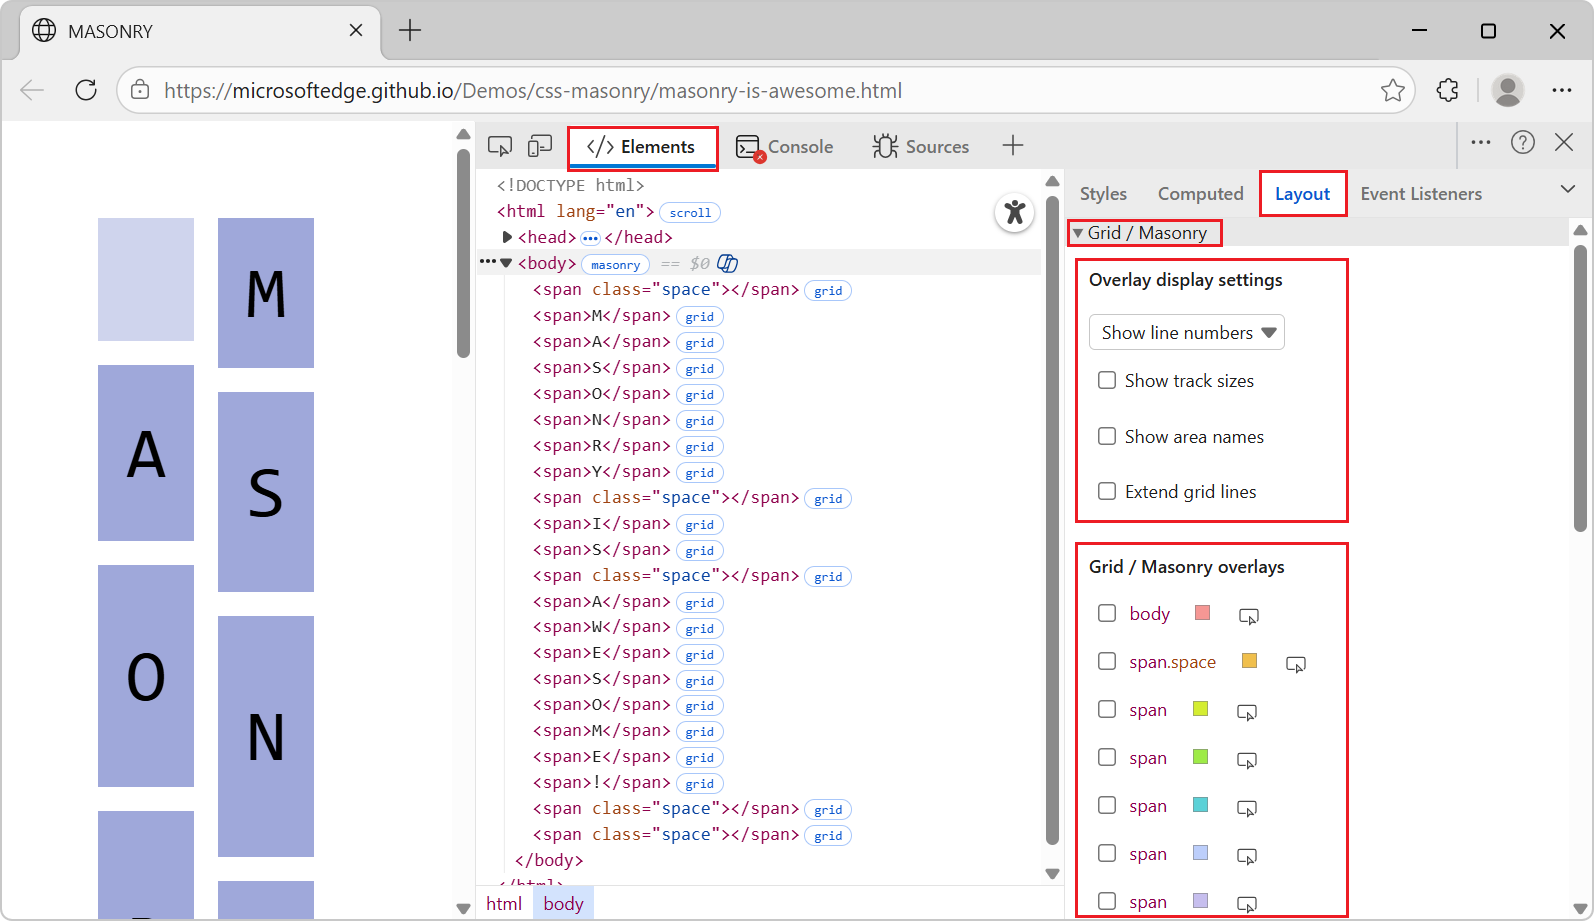The image size is (1594, 921).
Task: Open a new browser tab
Action: point(410,31)
